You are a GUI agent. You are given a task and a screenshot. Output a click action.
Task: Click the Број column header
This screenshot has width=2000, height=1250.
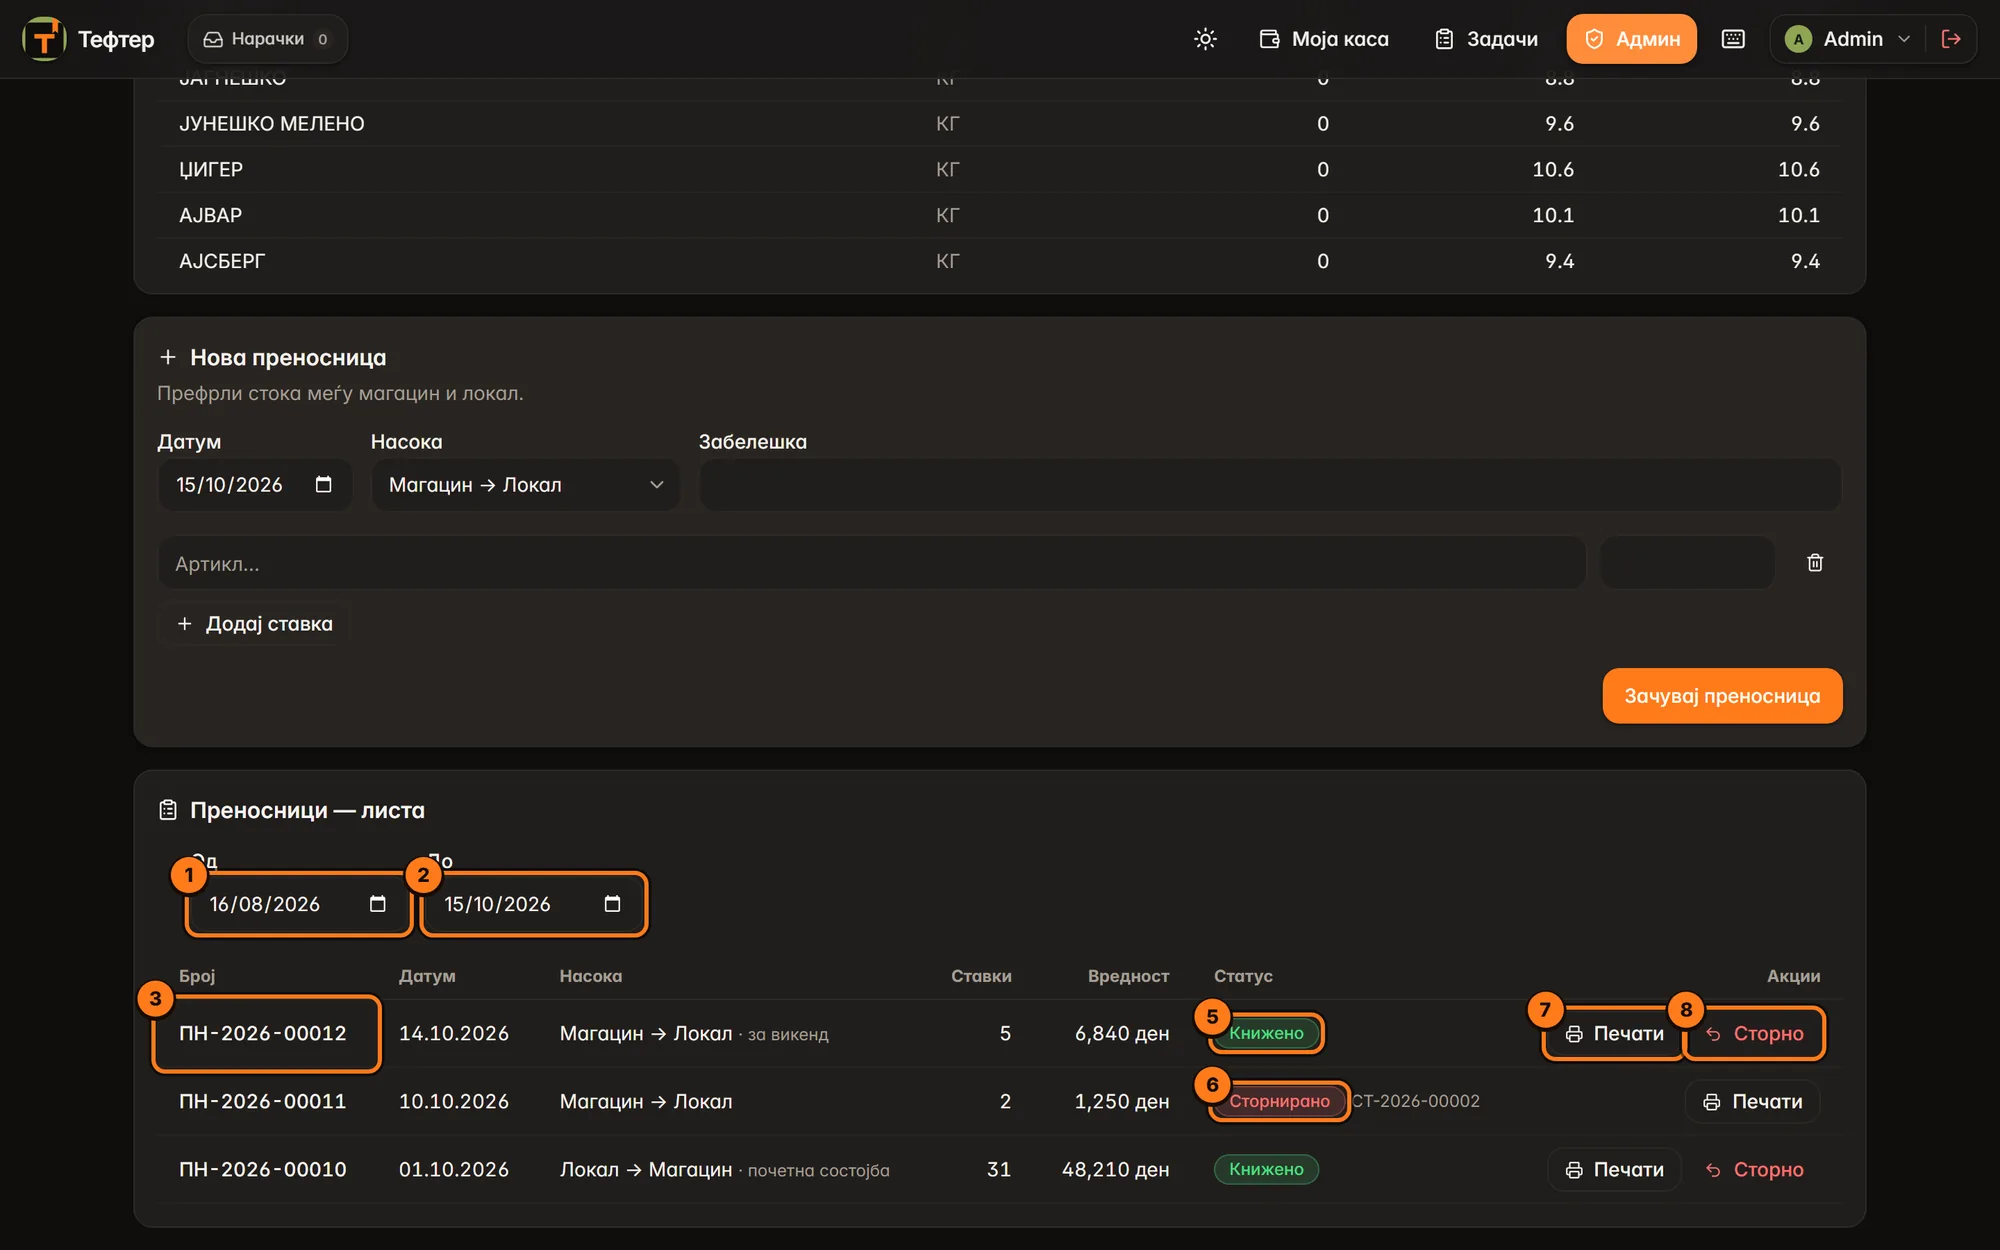coord(197,976)
